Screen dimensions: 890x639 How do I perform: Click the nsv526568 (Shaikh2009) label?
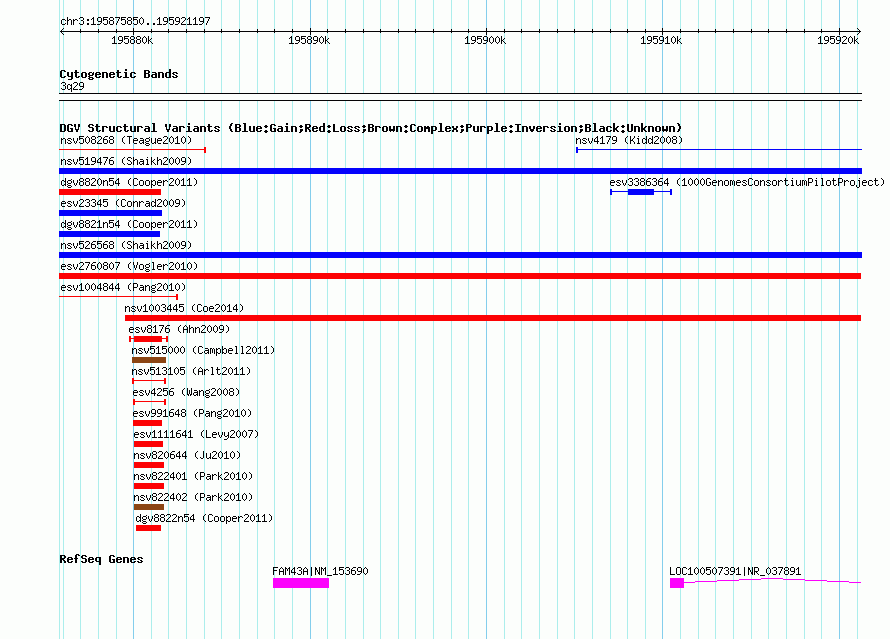126,245
